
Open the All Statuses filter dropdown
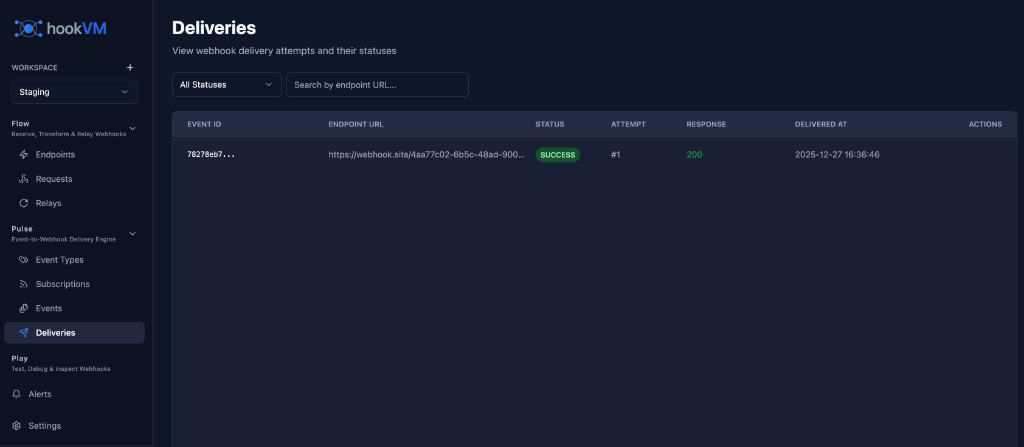point(226,85)
